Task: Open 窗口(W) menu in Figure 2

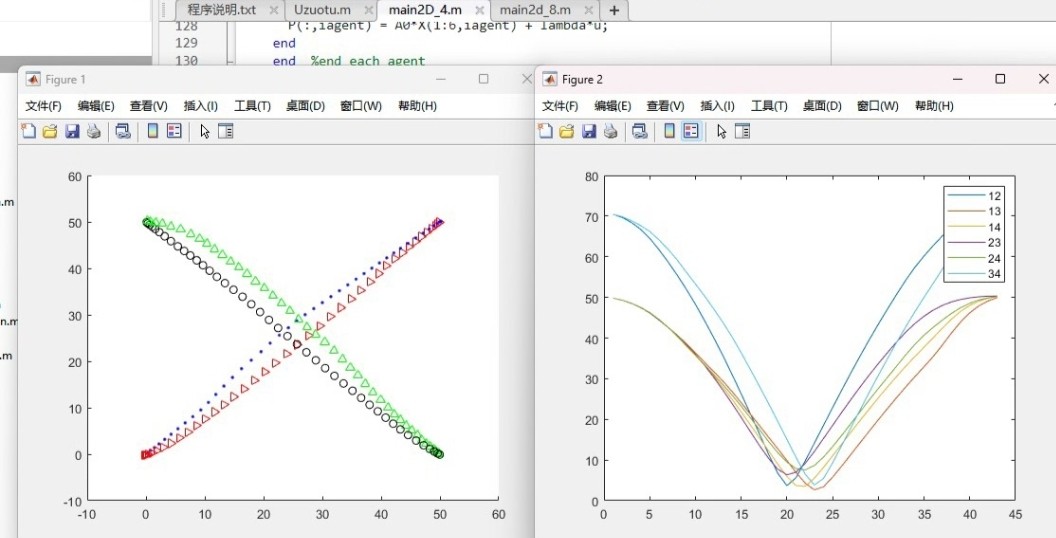Action: click(878, 106)
